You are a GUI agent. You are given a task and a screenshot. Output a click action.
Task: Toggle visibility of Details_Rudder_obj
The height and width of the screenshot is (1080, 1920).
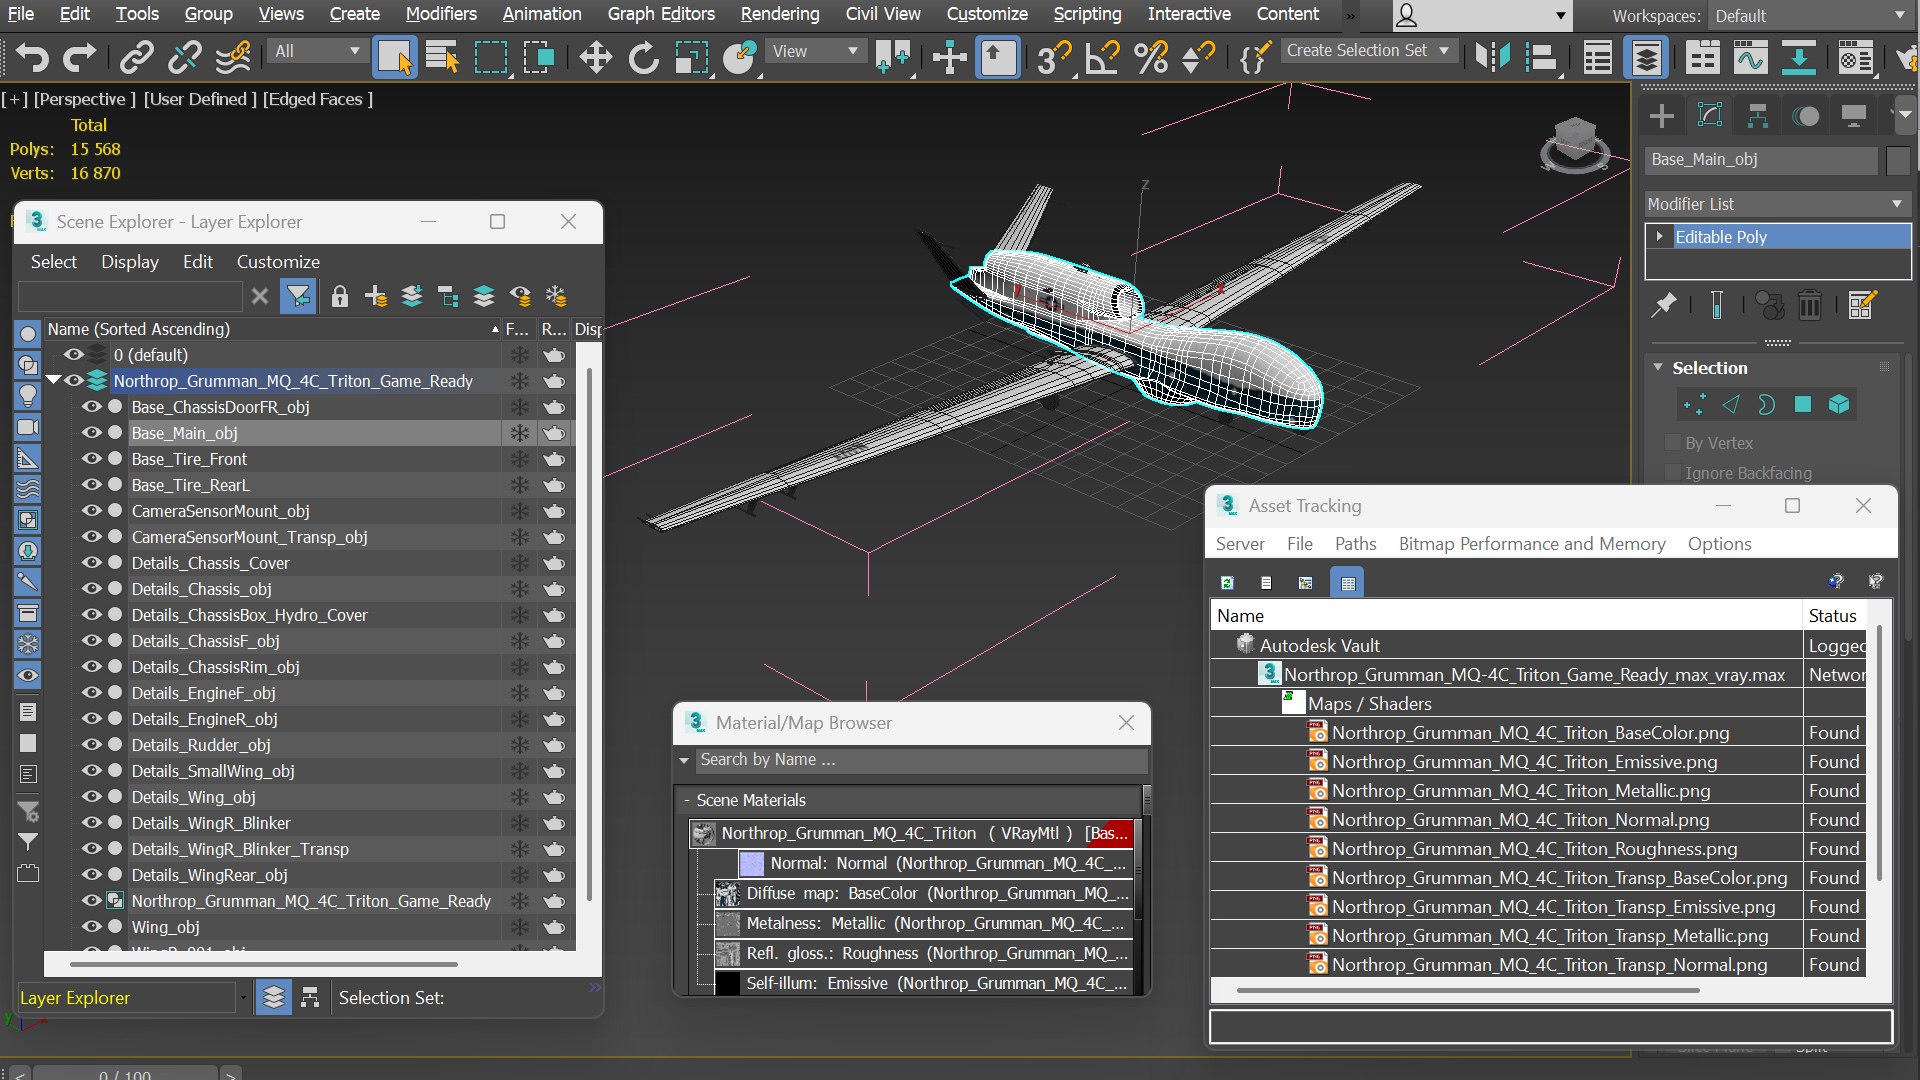coord(91,745)
